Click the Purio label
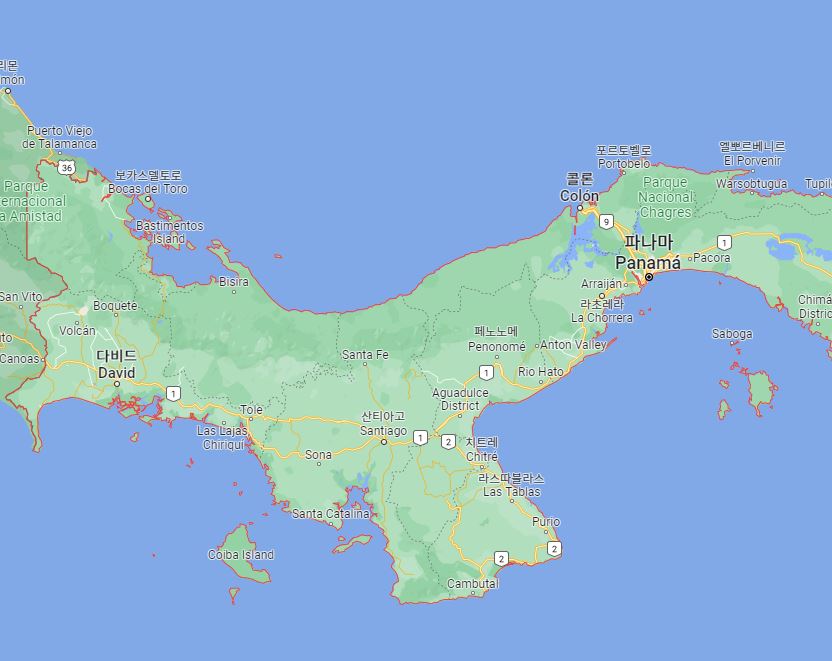Screen dimensions: 832x661 tap(546, 521)
